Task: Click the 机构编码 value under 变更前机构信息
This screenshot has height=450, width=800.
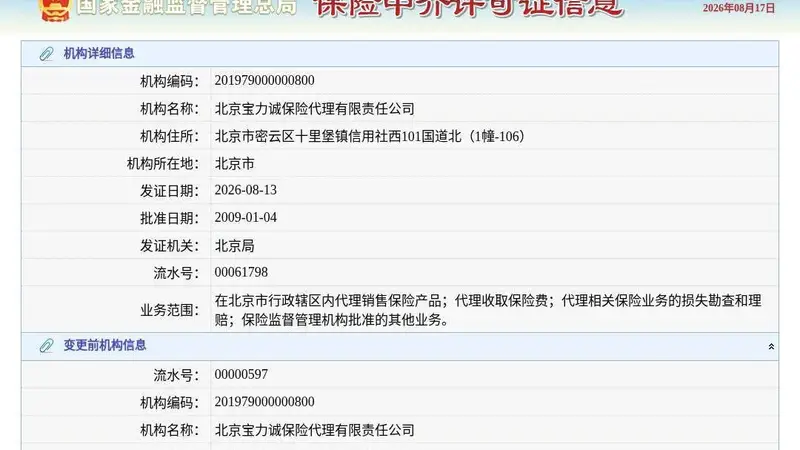Action: click(264, 402)
